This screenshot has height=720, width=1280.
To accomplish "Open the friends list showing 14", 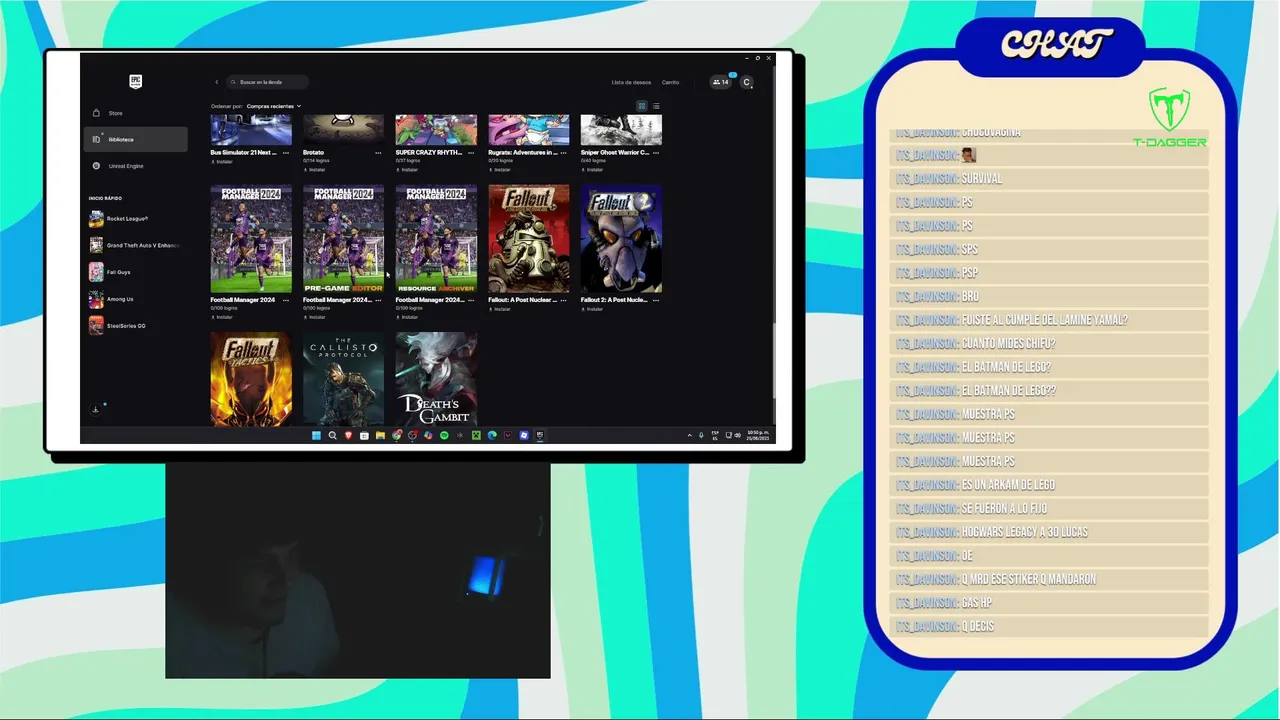I will tap(720, 82).
